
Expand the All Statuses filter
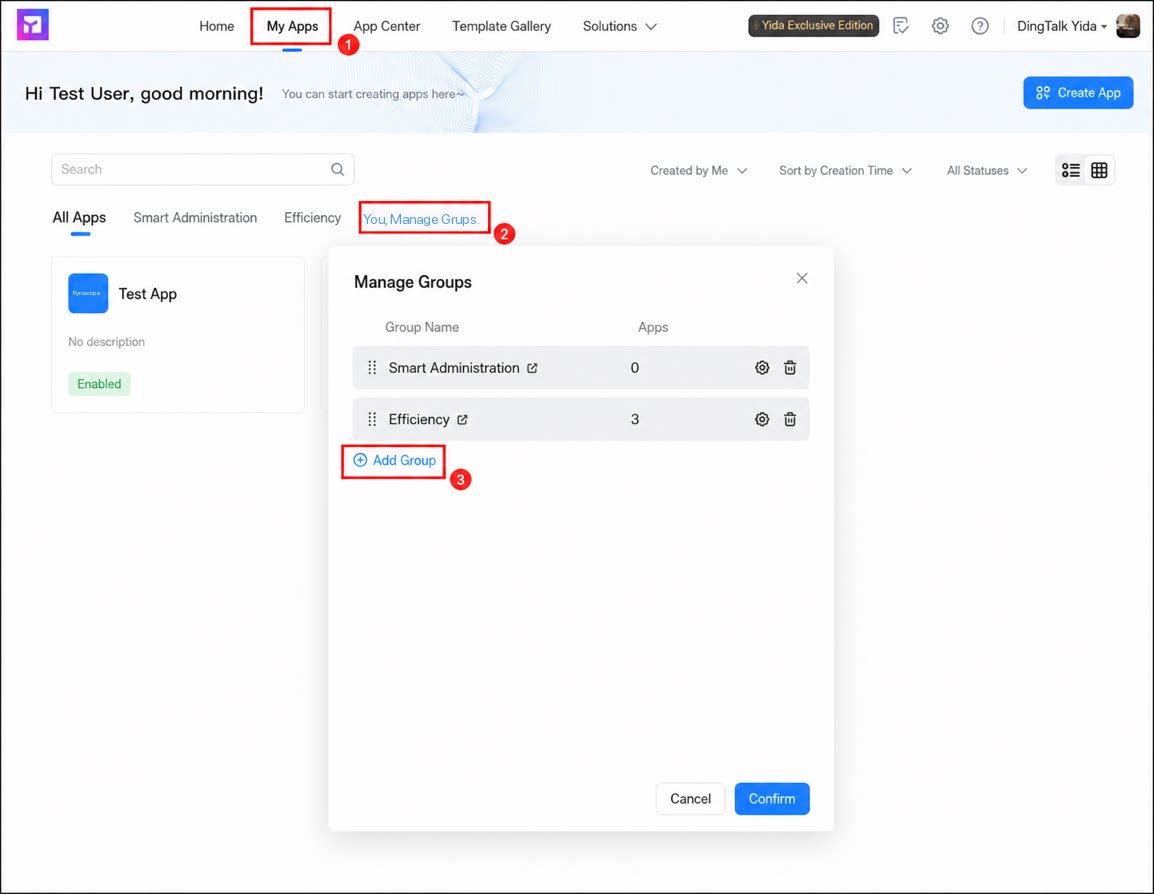click(x=986, y=171)
